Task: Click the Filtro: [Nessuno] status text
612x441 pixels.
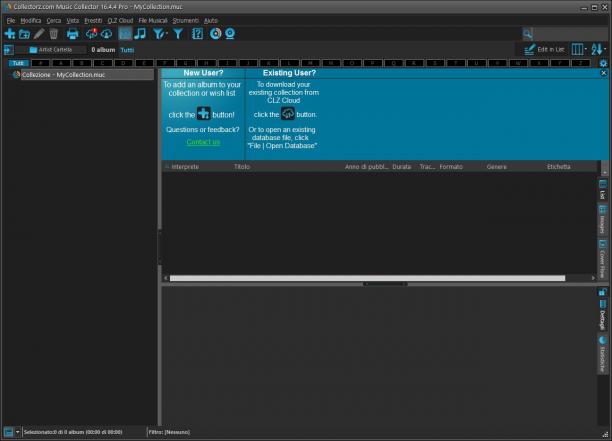Action: pos(169,432)
